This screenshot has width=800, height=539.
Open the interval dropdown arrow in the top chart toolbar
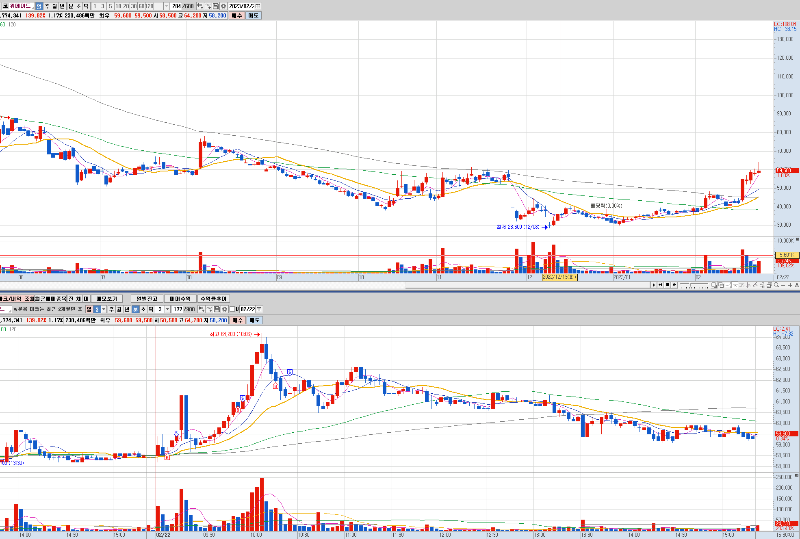point(166,6)
